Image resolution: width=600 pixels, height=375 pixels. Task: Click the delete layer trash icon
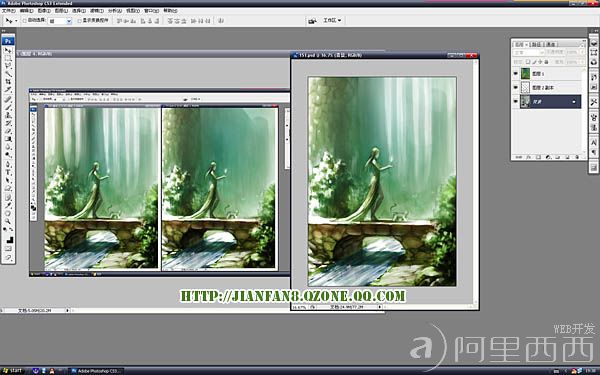tap(577, 157)
